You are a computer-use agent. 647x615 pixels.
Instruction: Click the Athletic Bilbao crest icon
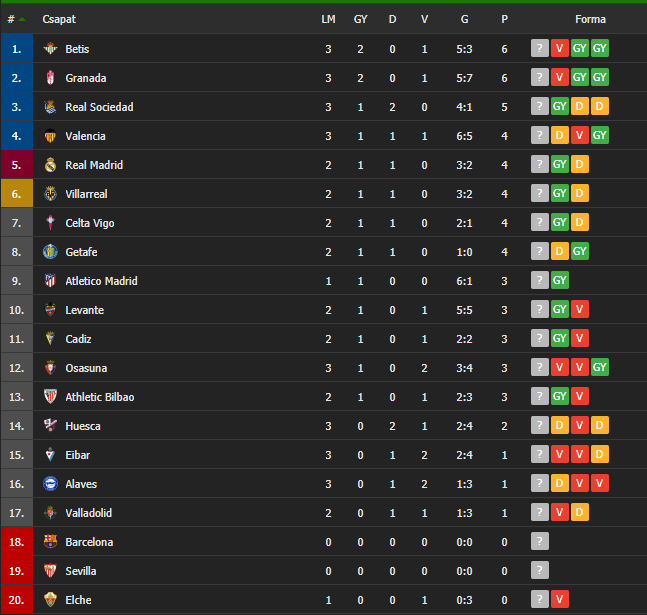pyautogui.click(x=50, y=397)
